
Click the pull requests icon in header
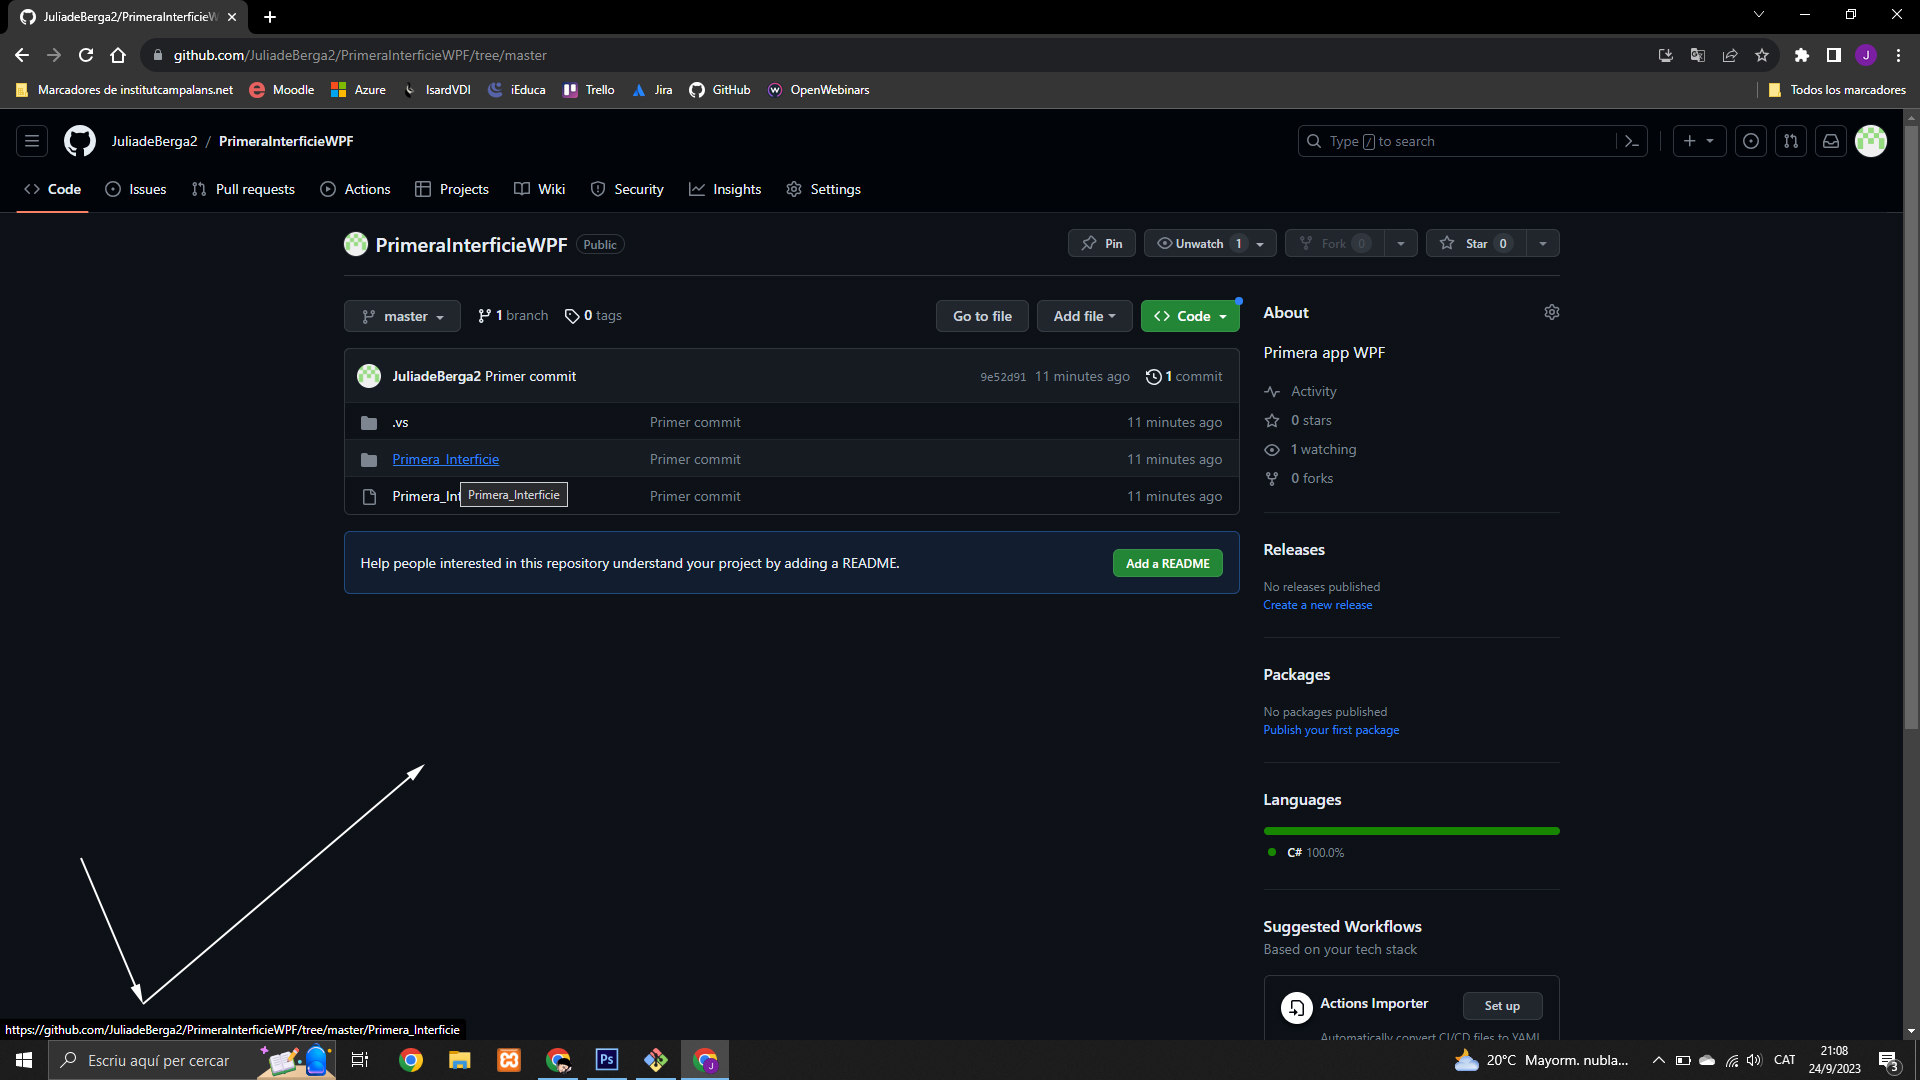click(1791, 141)
